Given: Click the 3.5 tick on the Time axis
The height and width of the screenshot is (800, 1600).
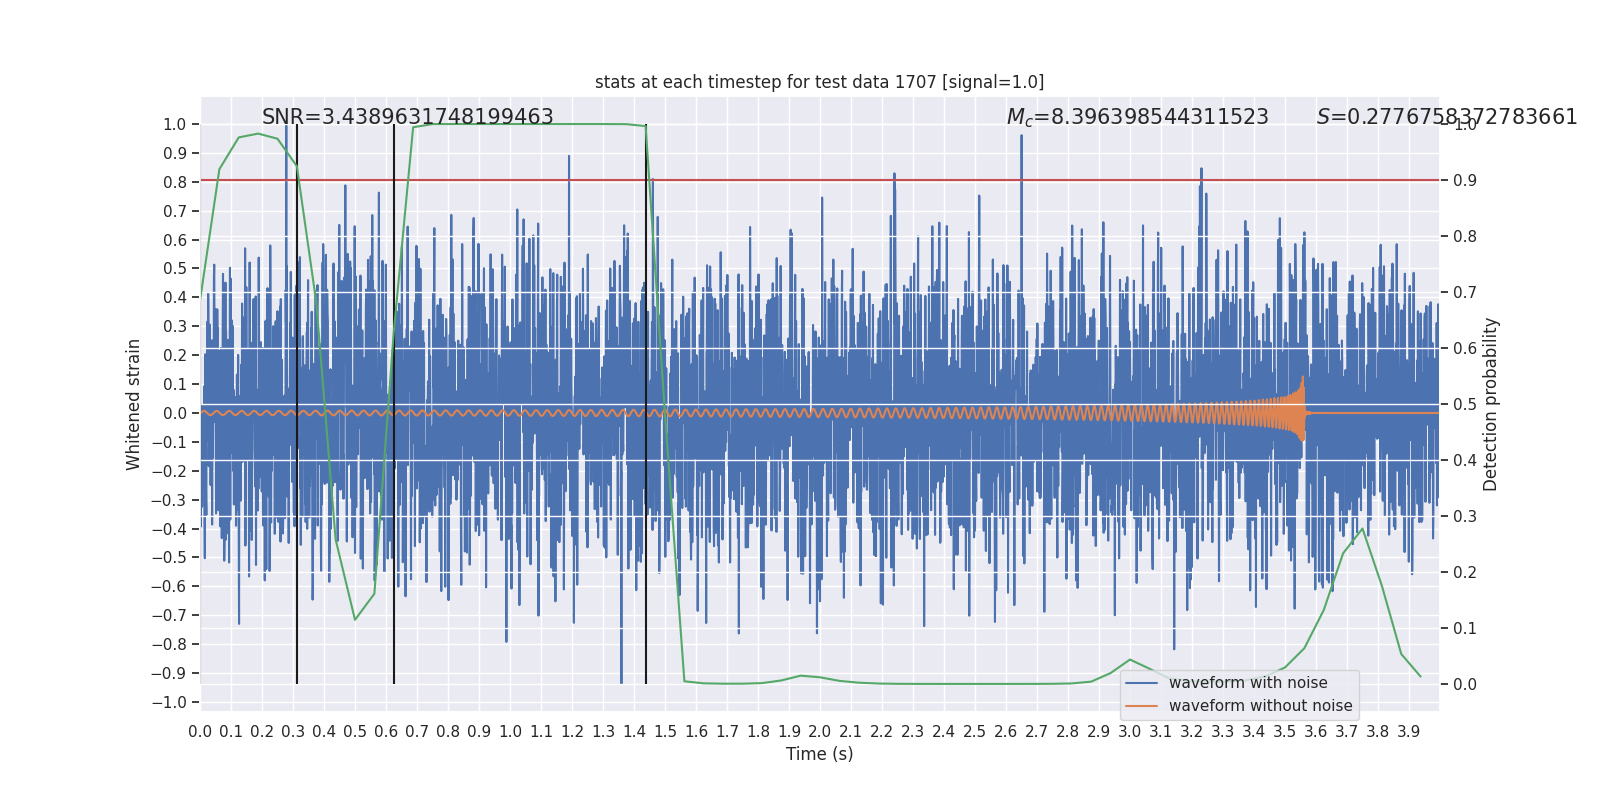Looking at the screenshot, I should (1285, 732).
